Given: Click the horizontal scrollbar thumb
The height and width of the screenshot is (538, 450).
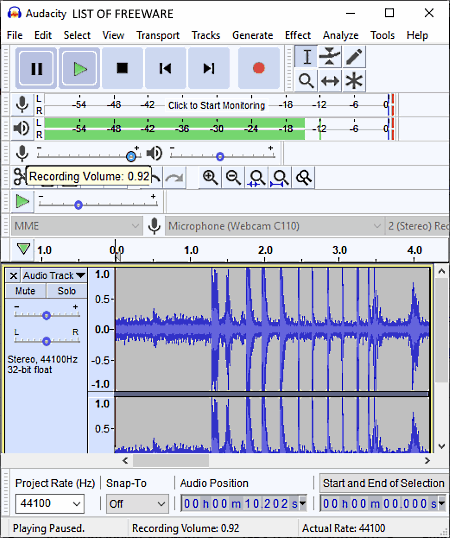Looking at the screenshot, I should pos(171,460).
